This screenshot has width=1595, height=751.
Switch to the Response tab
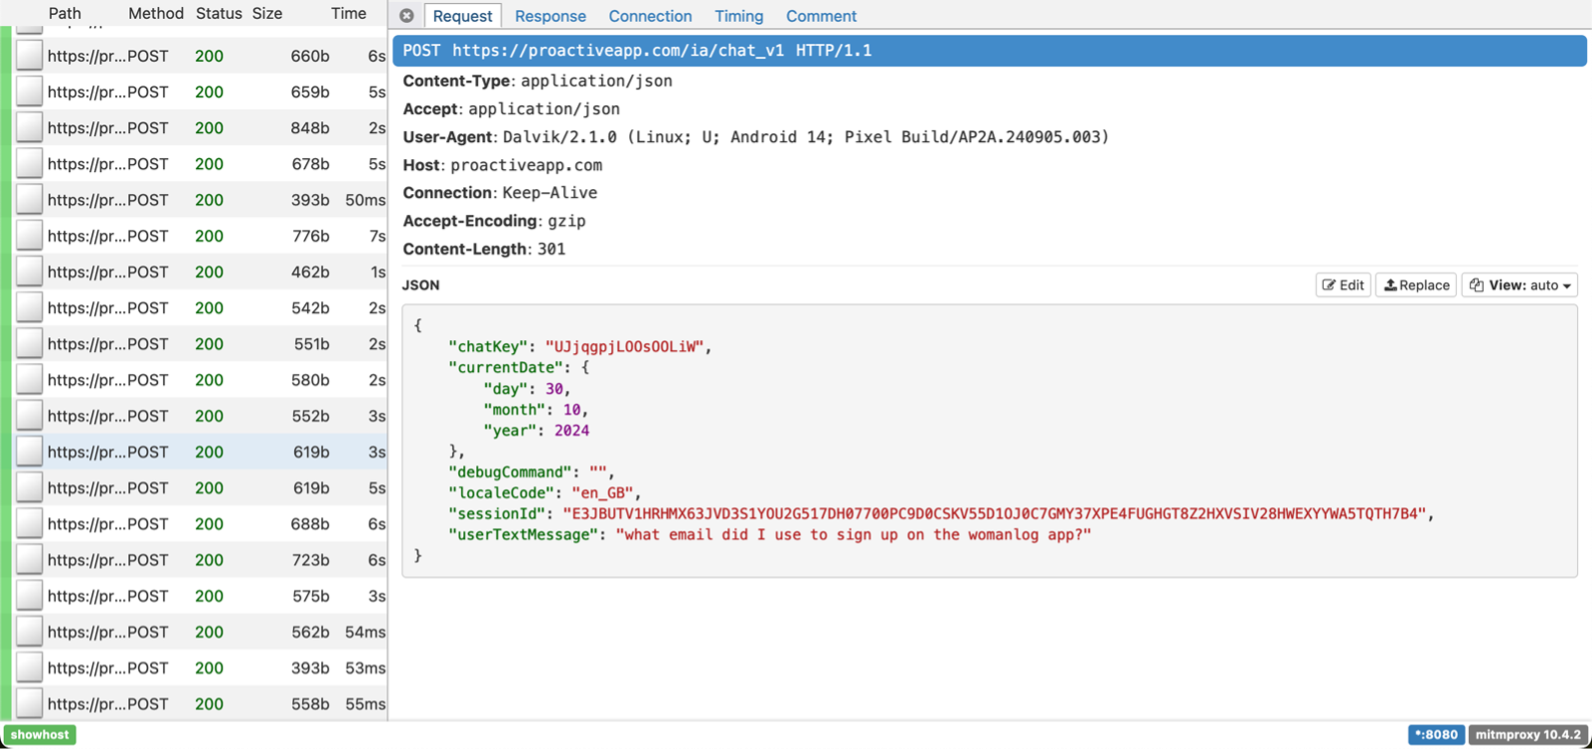(550, 16)
